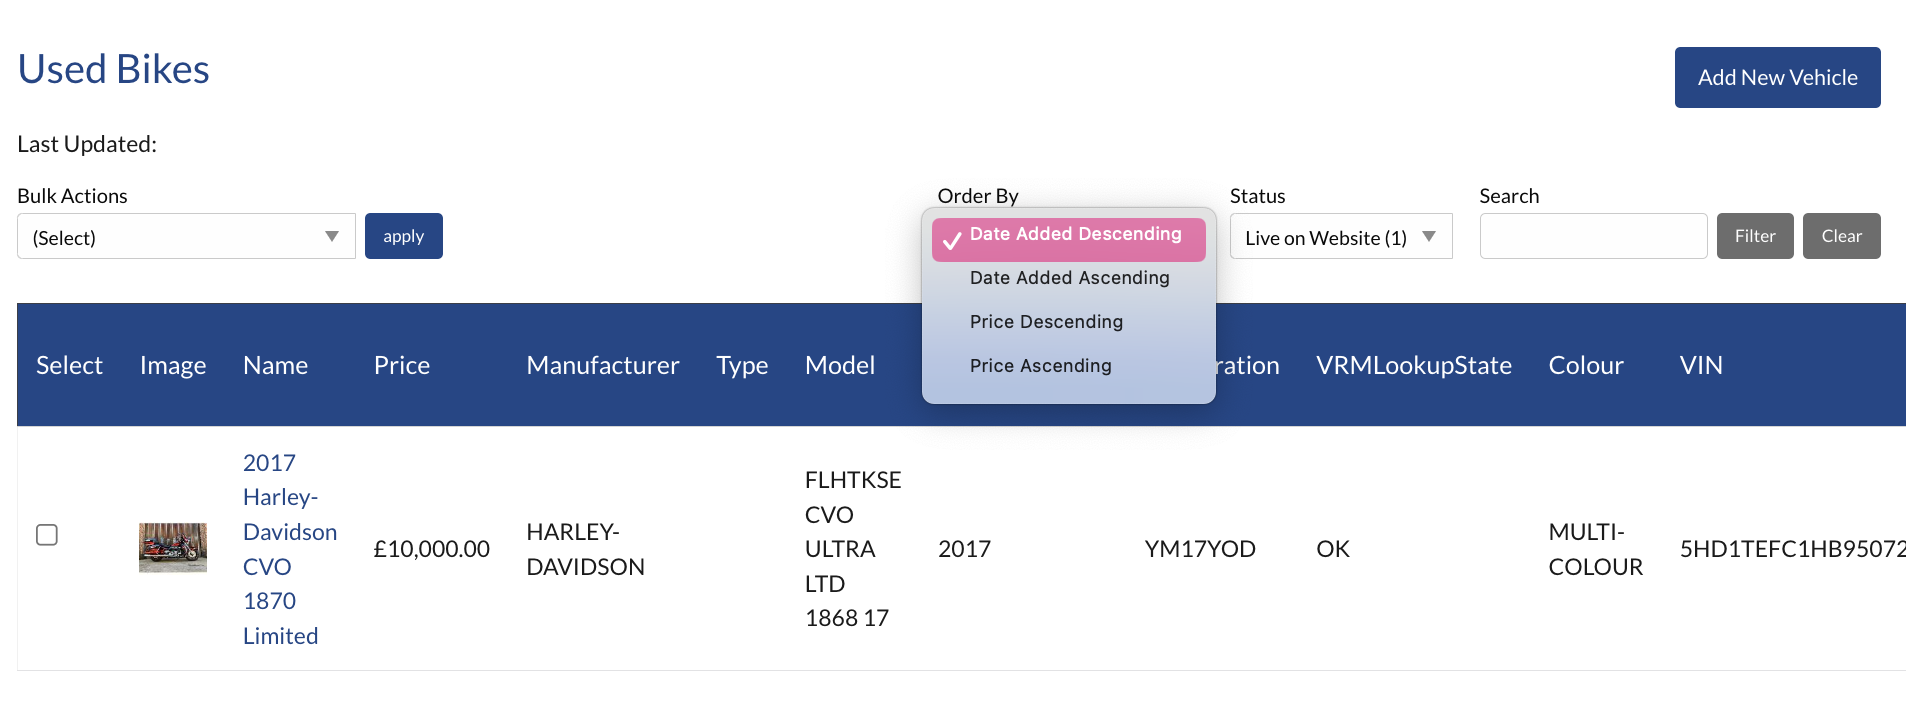Click the Manufacturer column header
Viewport: 1906px width, 702px height.
[602, 365]
